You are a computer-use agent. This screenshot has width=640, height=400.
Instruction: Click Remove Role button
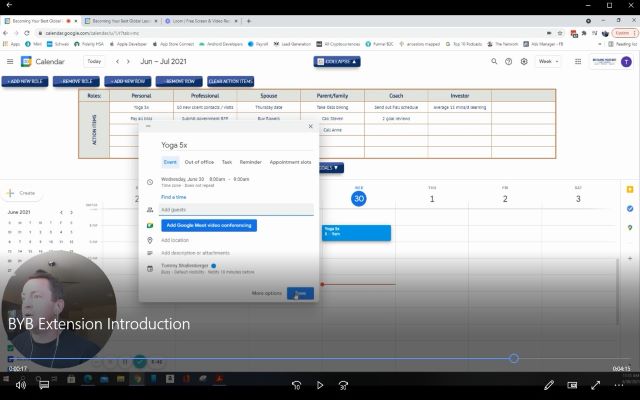pyautogui.click(x=76, y=81)
